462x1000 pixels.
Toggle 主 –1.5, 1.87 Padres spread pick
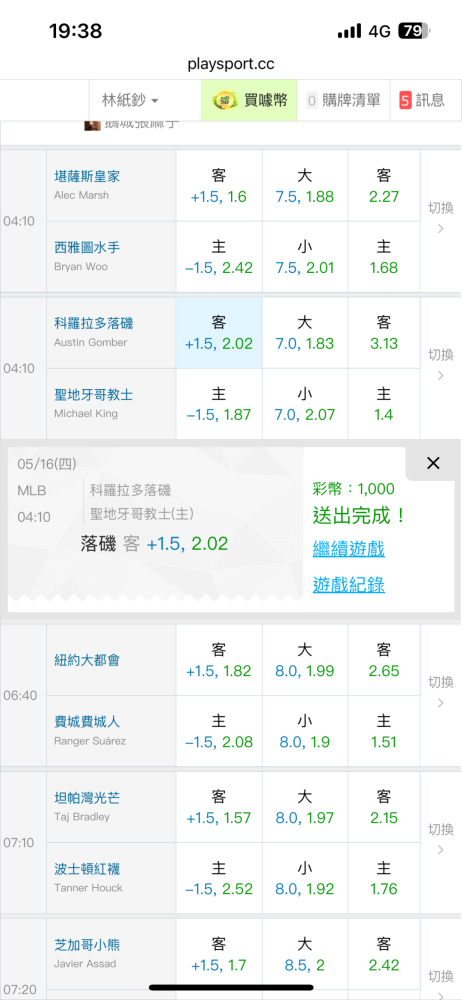pyautogui.click(x=219, y=404)
